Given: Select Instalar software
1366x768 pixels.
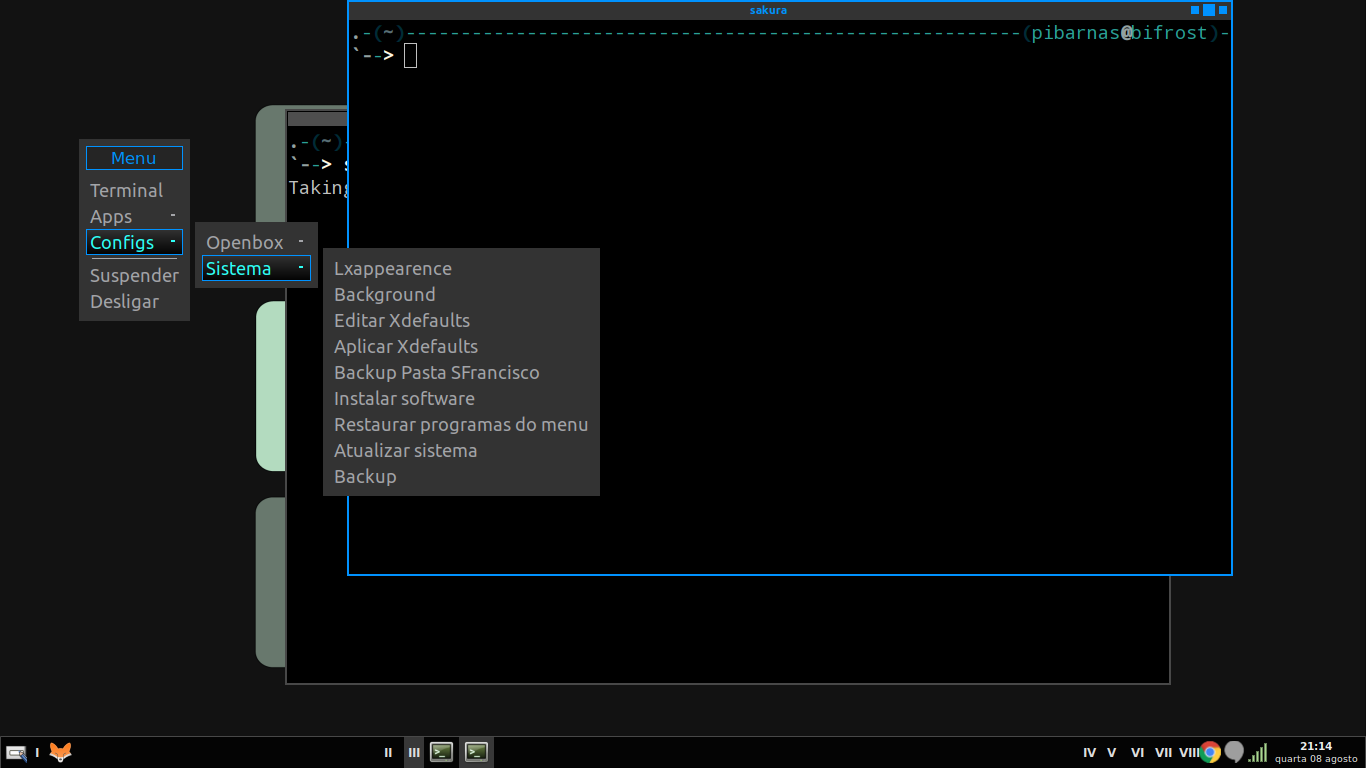Looking at the screenshot, I should tap(461, 398).
